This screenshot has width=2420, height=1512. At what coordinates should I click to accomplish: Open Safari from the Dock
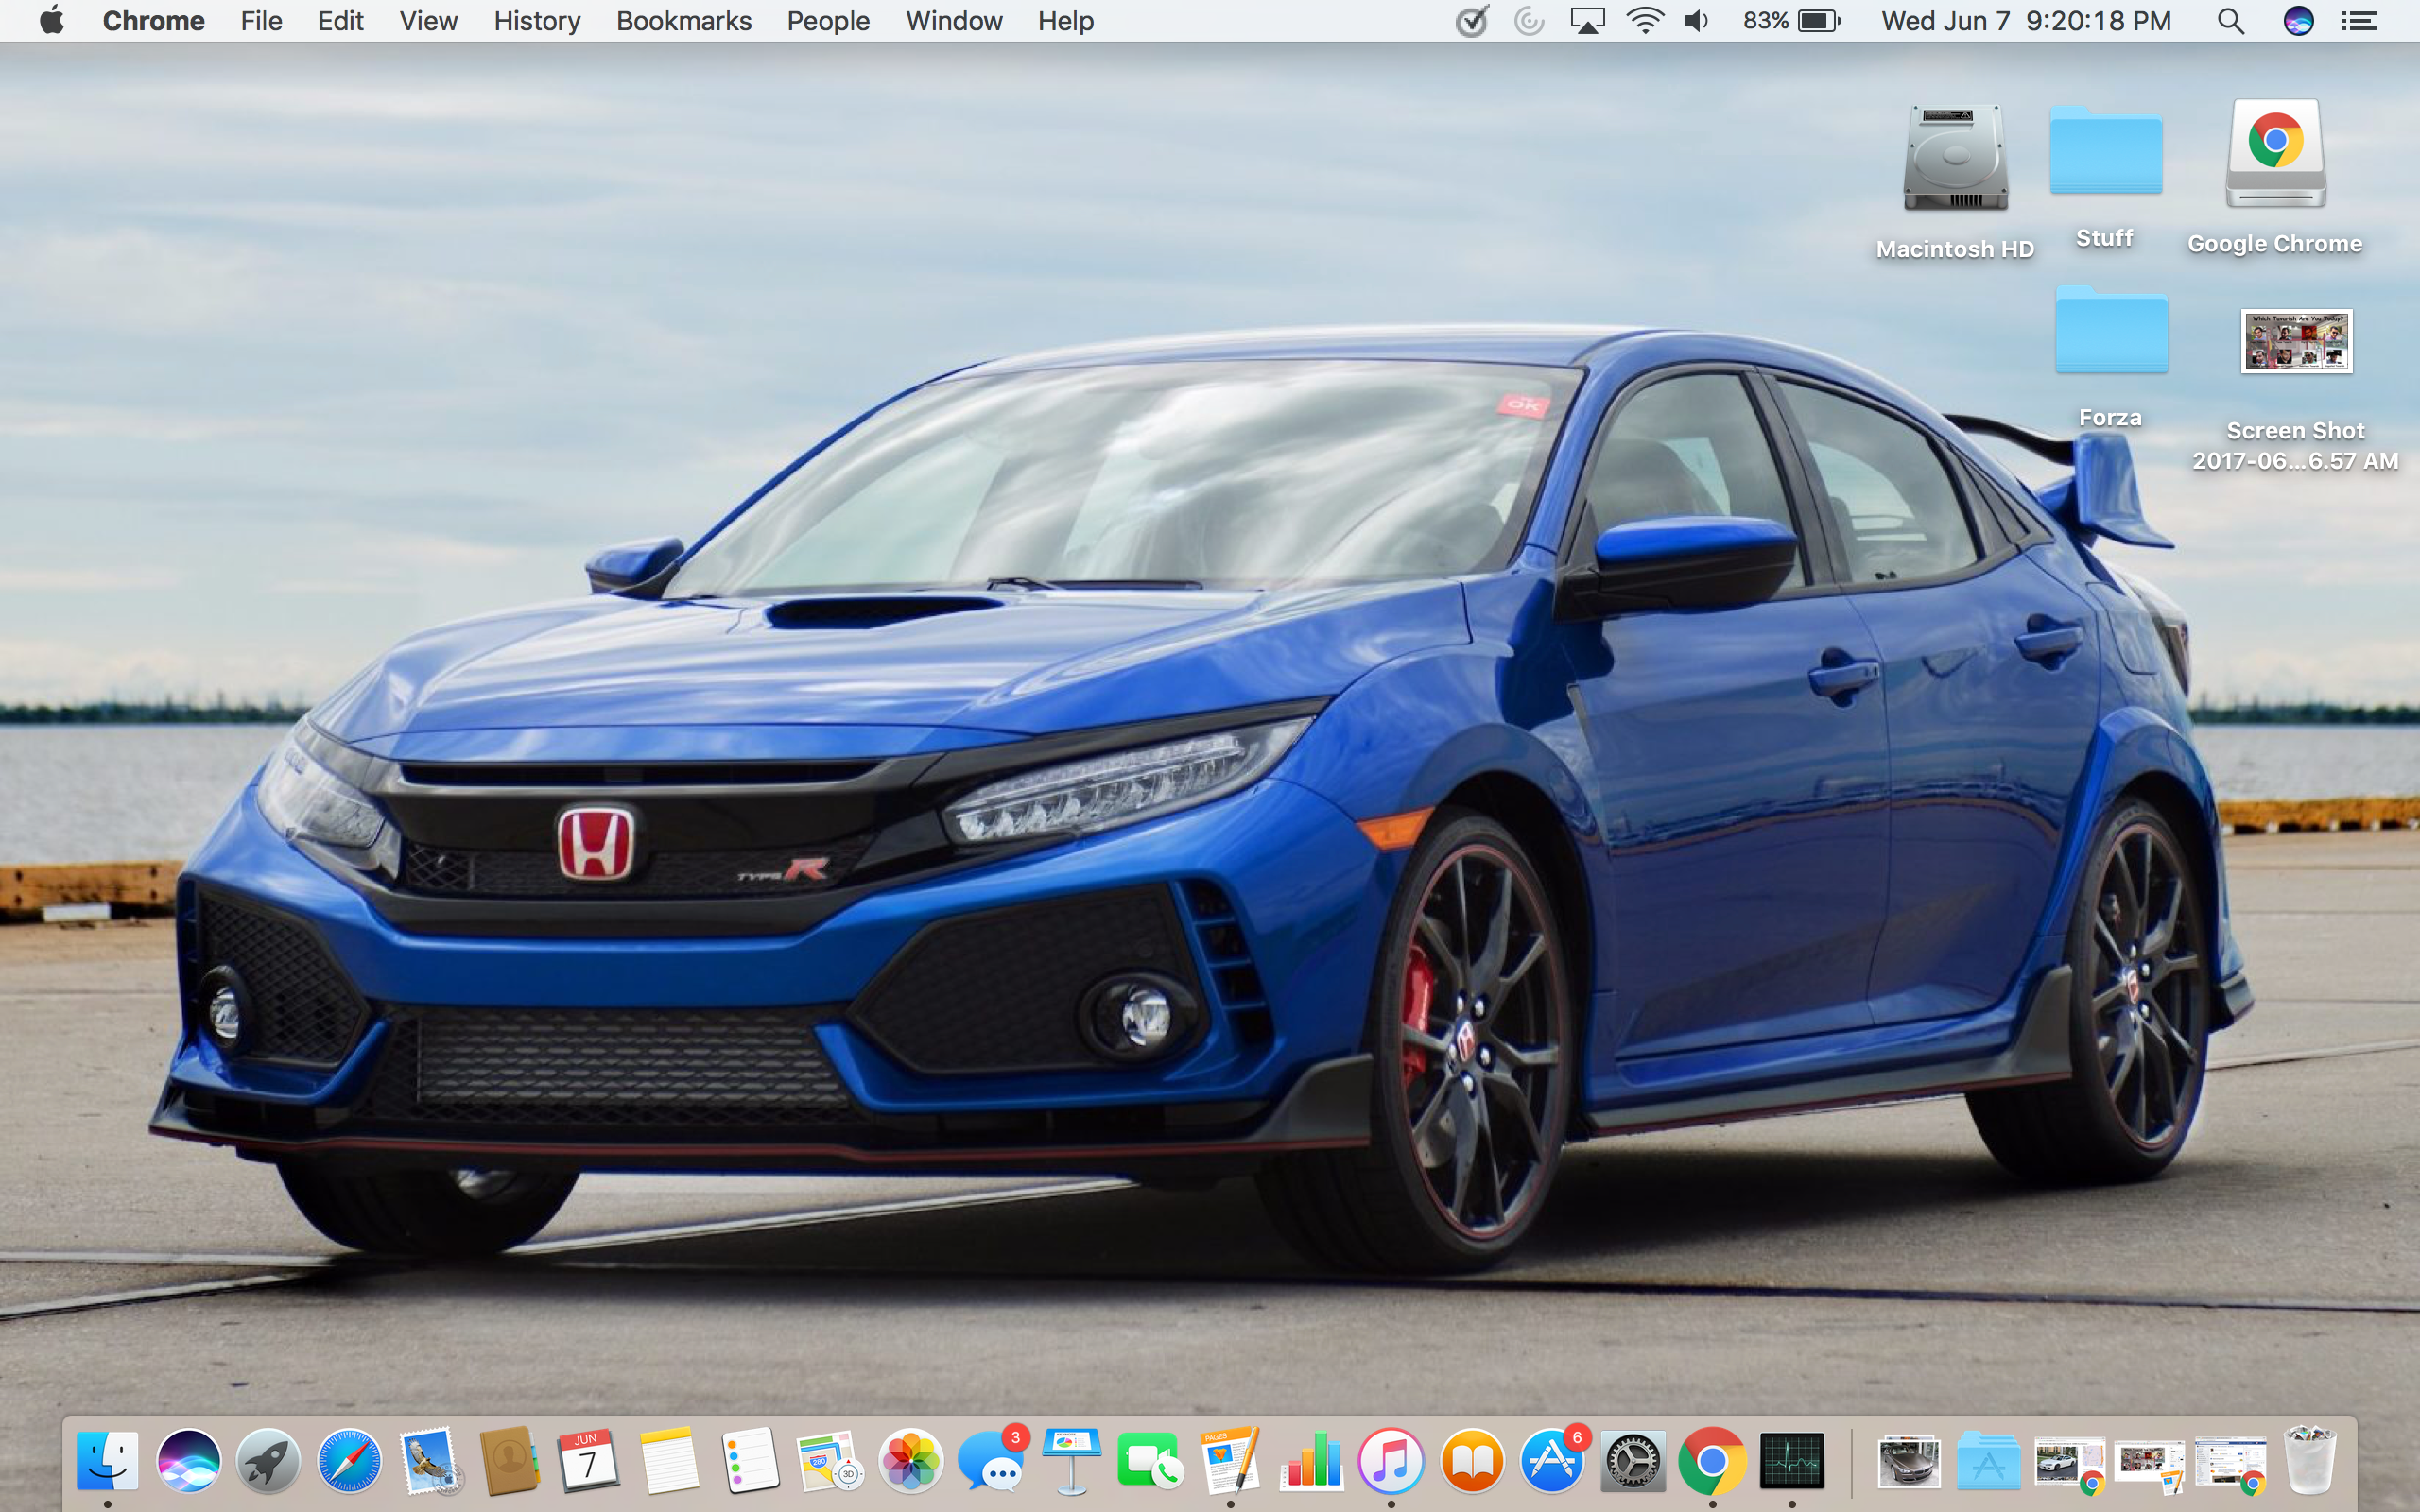click(349, 1461)
